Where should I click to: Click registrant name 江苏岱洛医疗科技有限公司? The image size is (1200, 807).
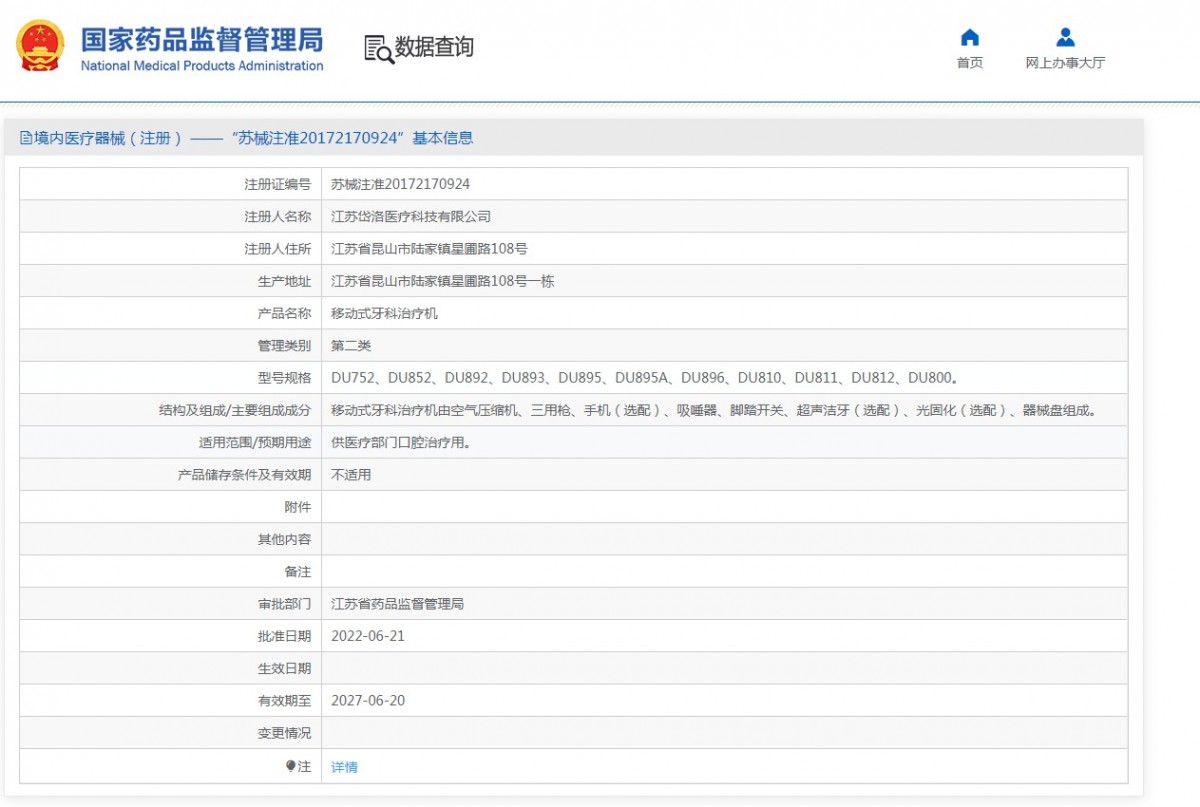(411, 216)
